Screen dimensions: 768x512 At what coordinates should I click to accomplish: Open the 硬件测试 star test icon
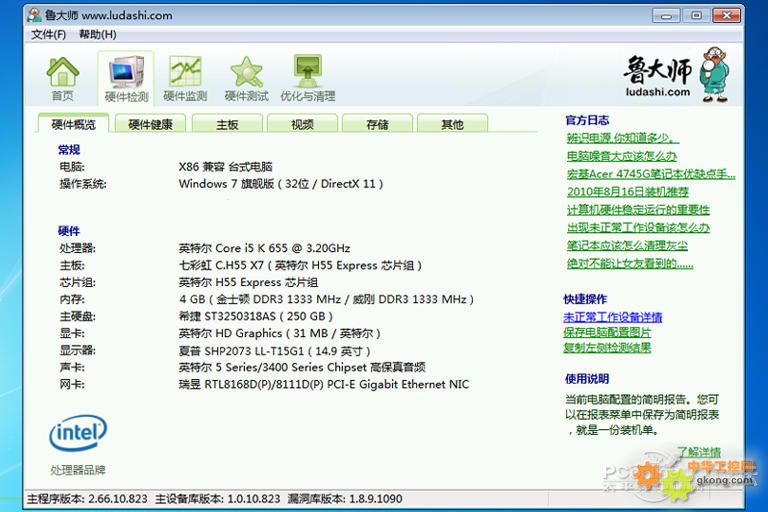click(246, 78)
